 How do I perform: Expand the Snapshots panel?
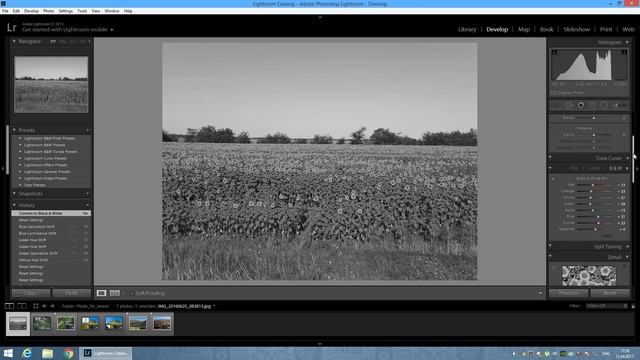coord(14,193)
